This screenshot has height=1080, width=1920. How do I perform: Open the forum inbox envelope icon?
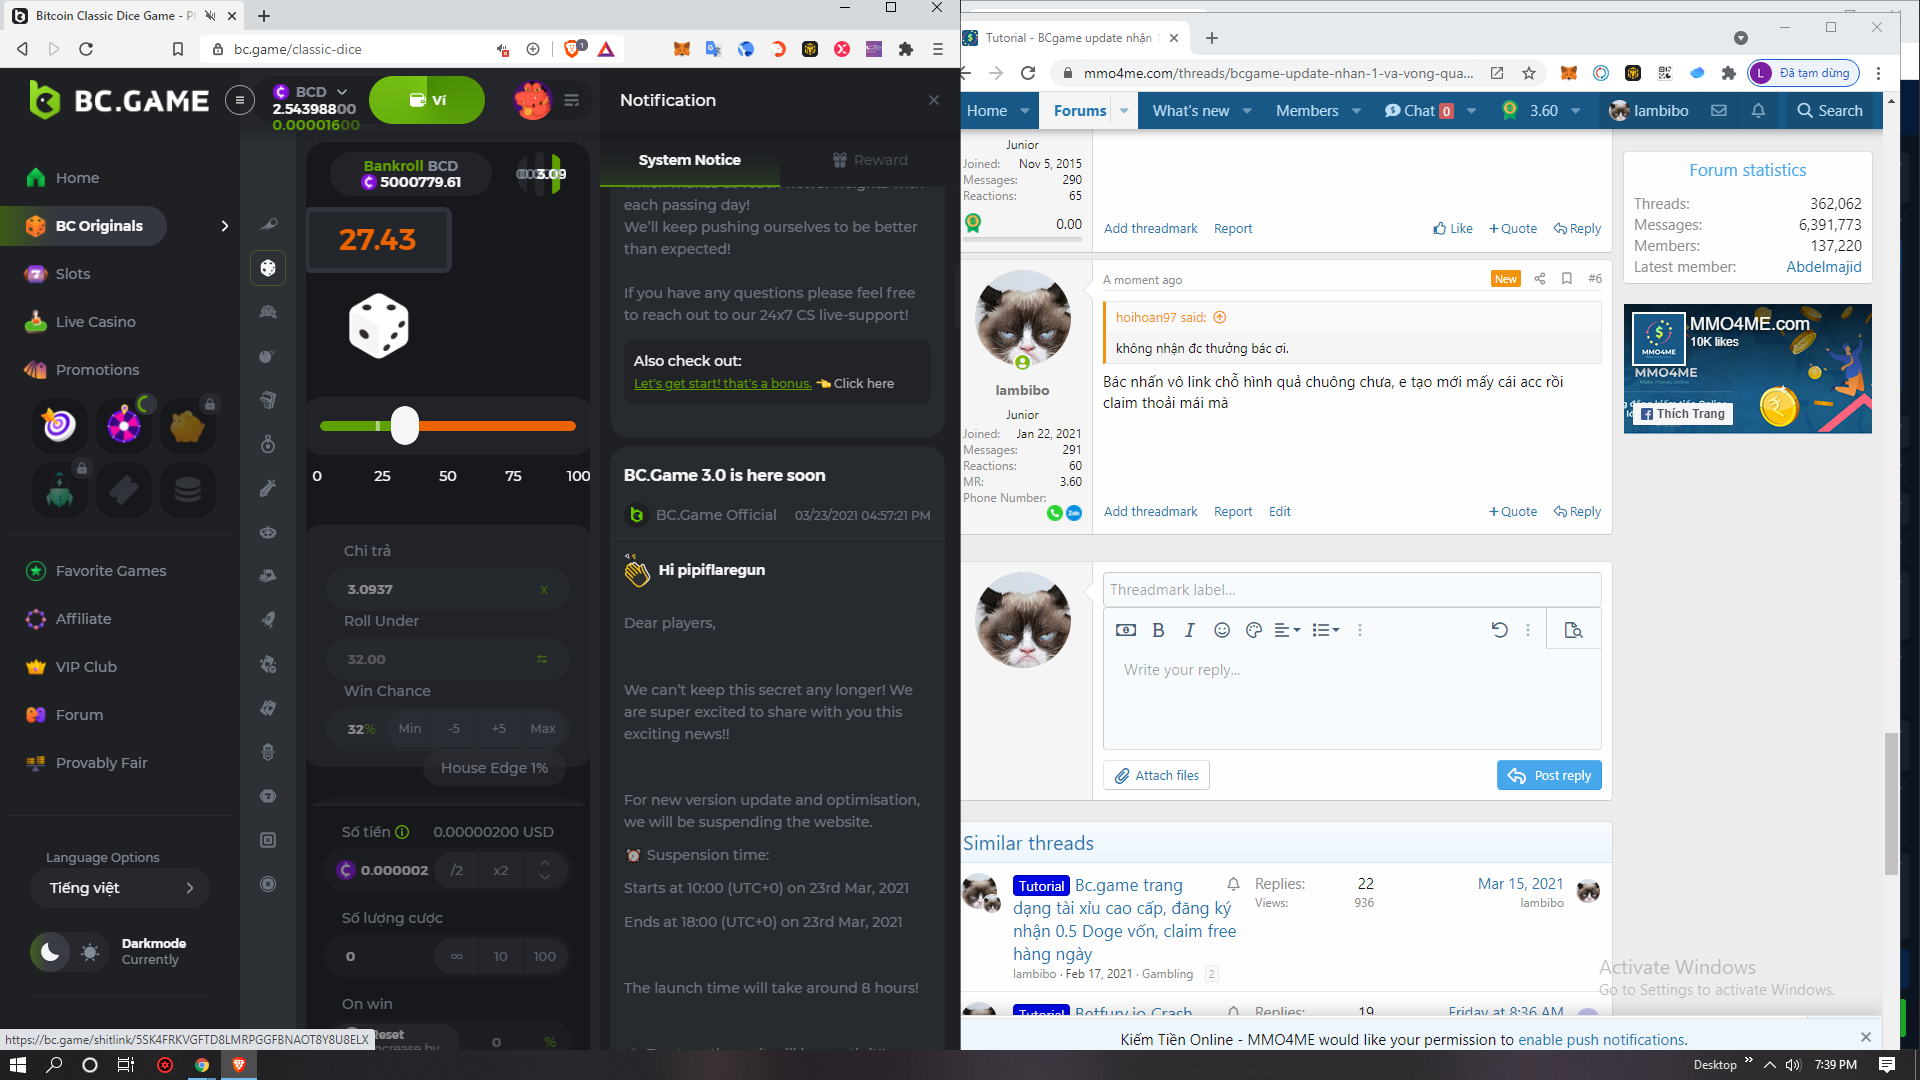pyautogui.click(x=1719, y=111)
